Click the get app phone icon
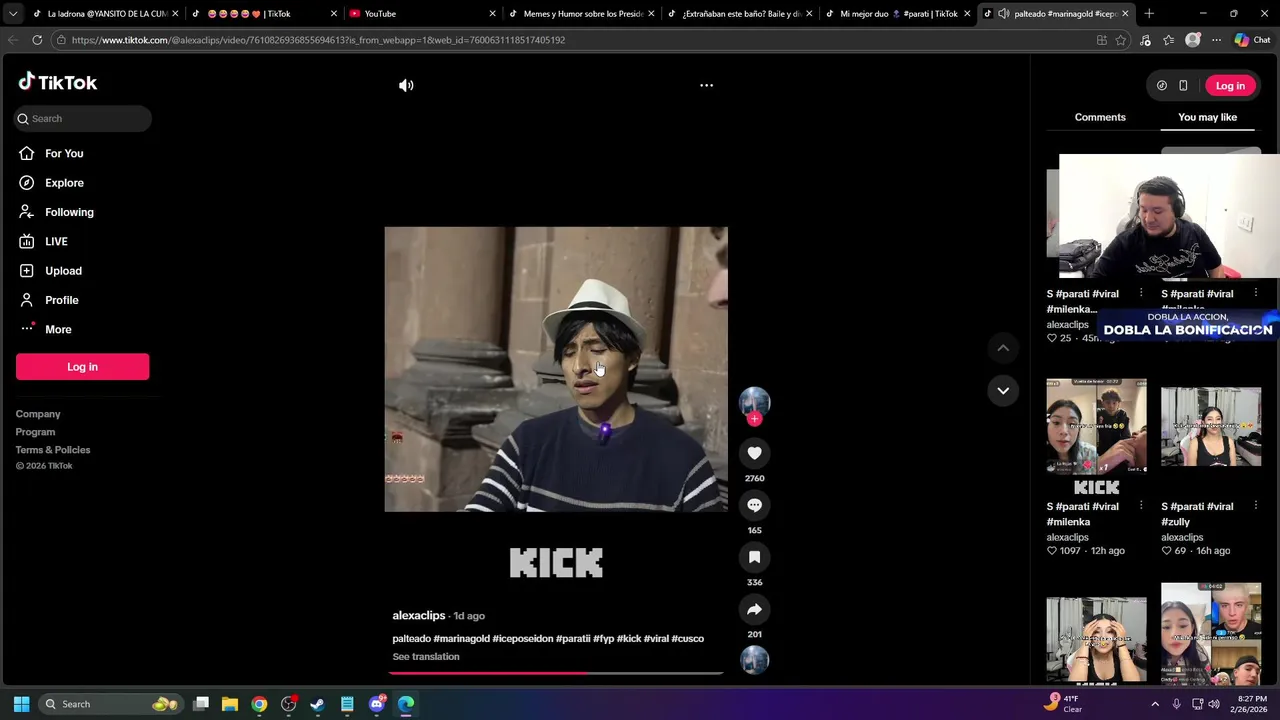The image size is (1280, 720). pos(1183,86)
